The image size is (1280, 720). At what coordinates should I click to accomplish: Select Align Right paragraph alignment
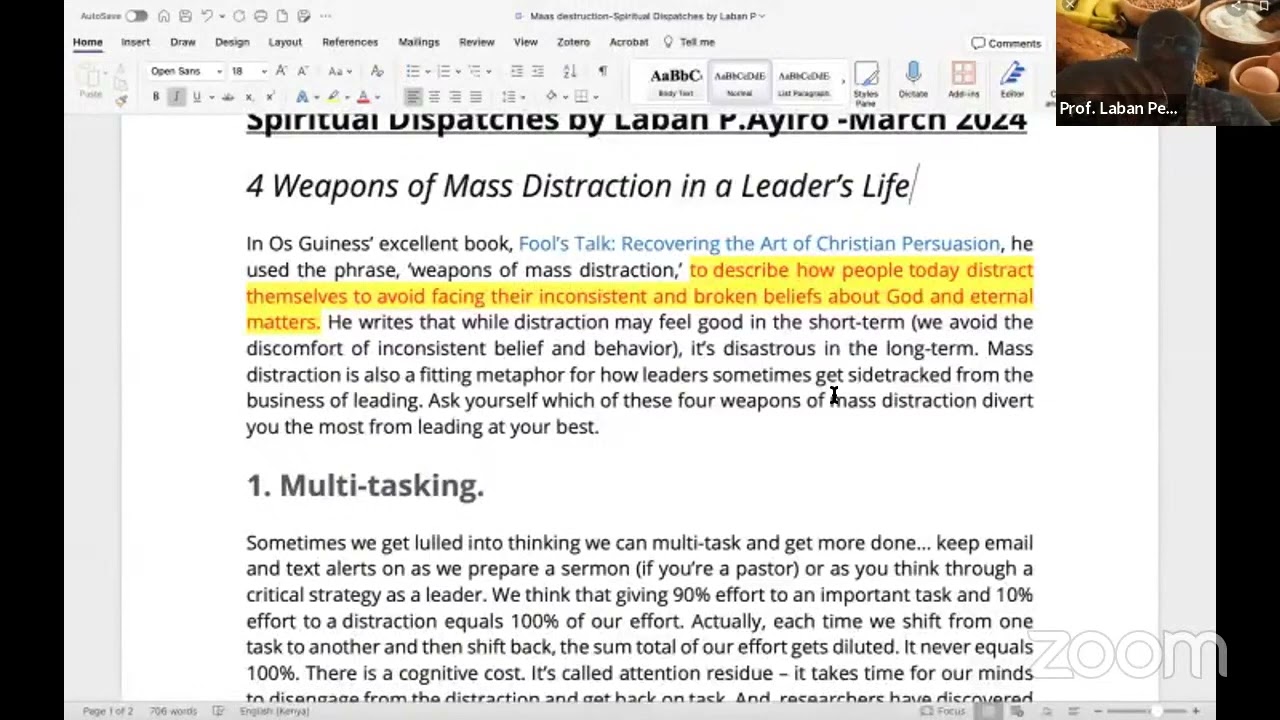(x=455, y=97)
